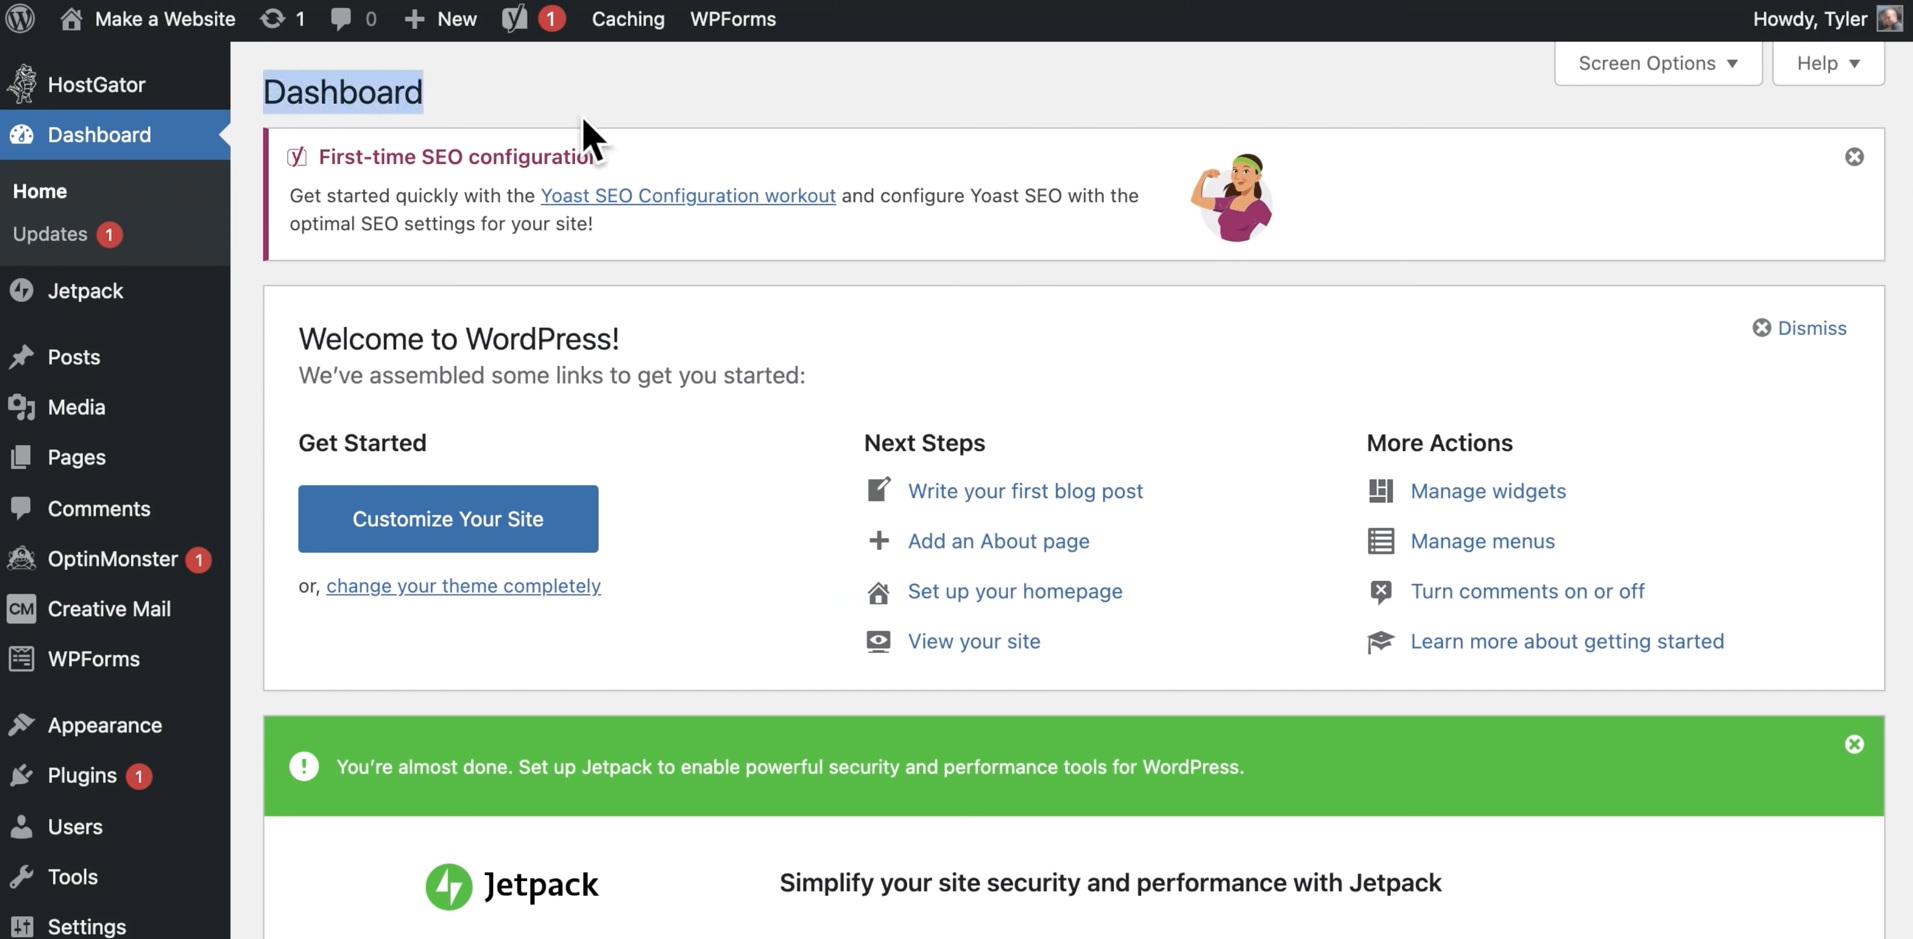Open the Howdy, Tyler account menu
1913x939 pixels.
pyautogui.click(x=1828, y=19)
